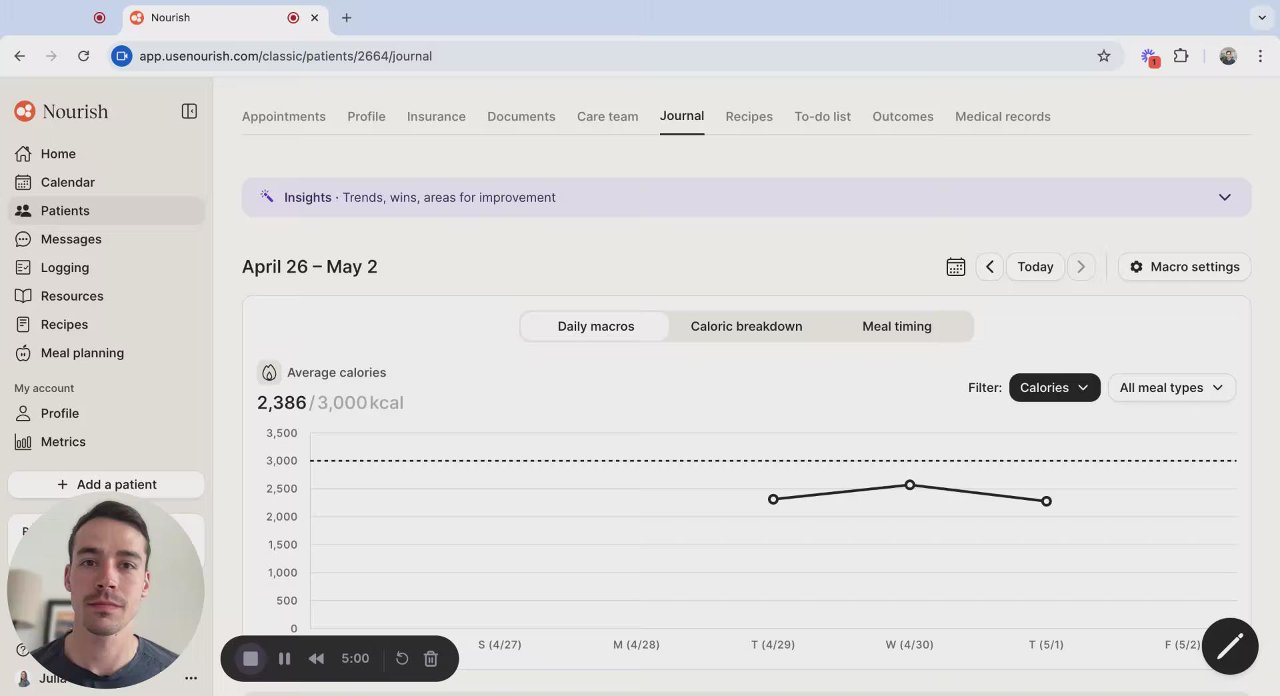Close the Nourish browser tab
The image size is (1280, 696).
315,18
